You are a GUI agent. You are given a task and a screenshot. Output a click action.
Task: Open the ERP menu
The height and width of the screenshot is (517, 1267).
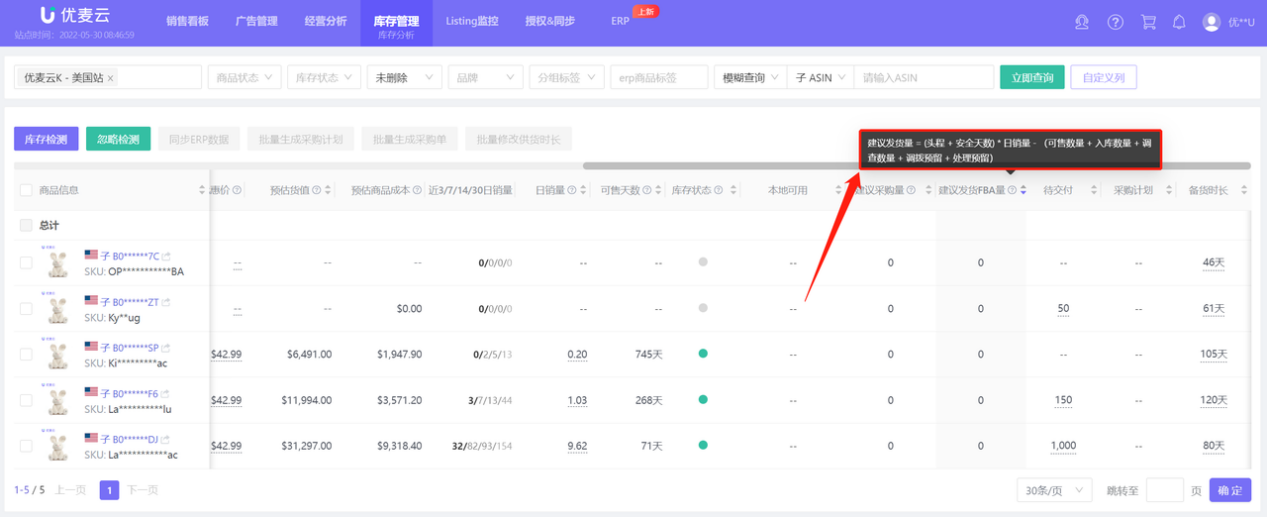pyautogui.click(x=620, y=21)
